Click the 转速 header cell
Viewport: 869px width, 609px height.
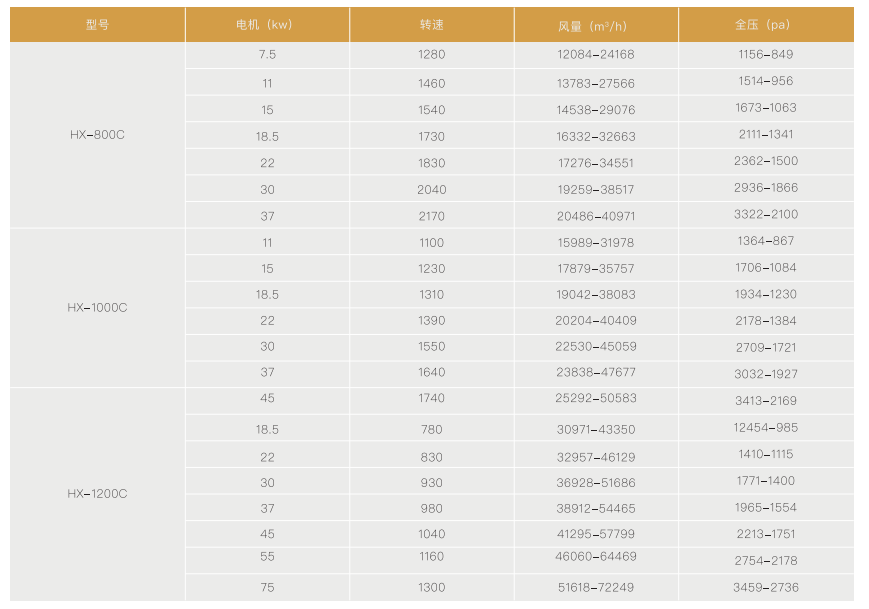pyautogui.click(x=432, y=25)
